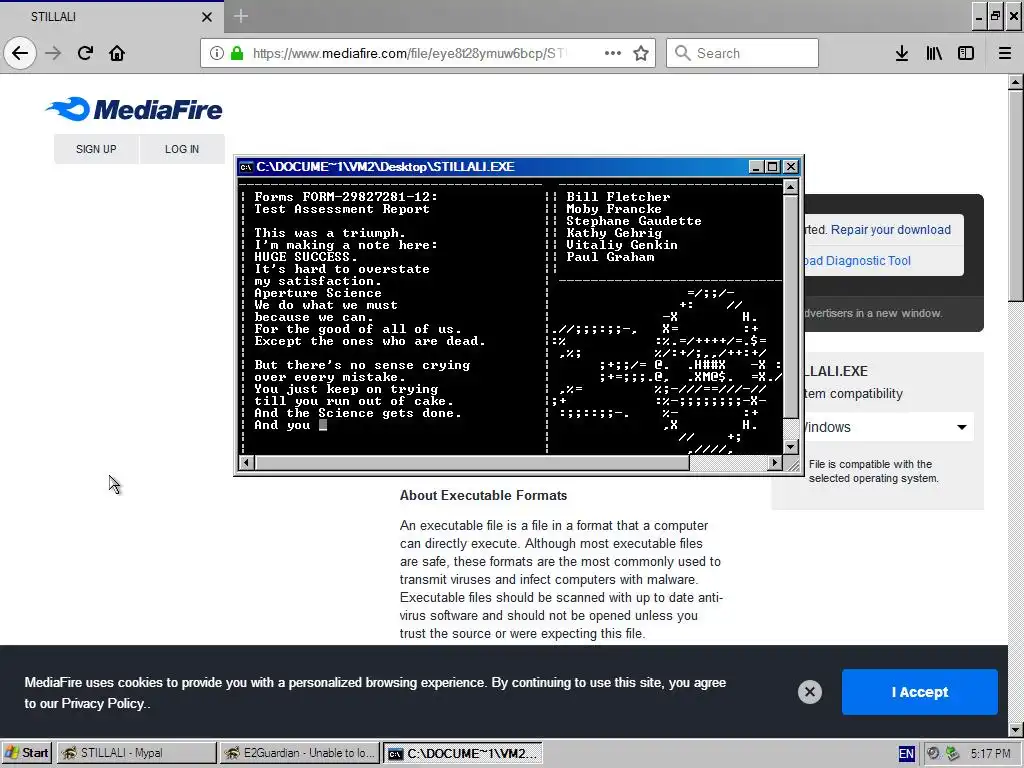Click the console up scroll arrow
The height and width of the screenshot is (768, 1024).
point(790,187)
